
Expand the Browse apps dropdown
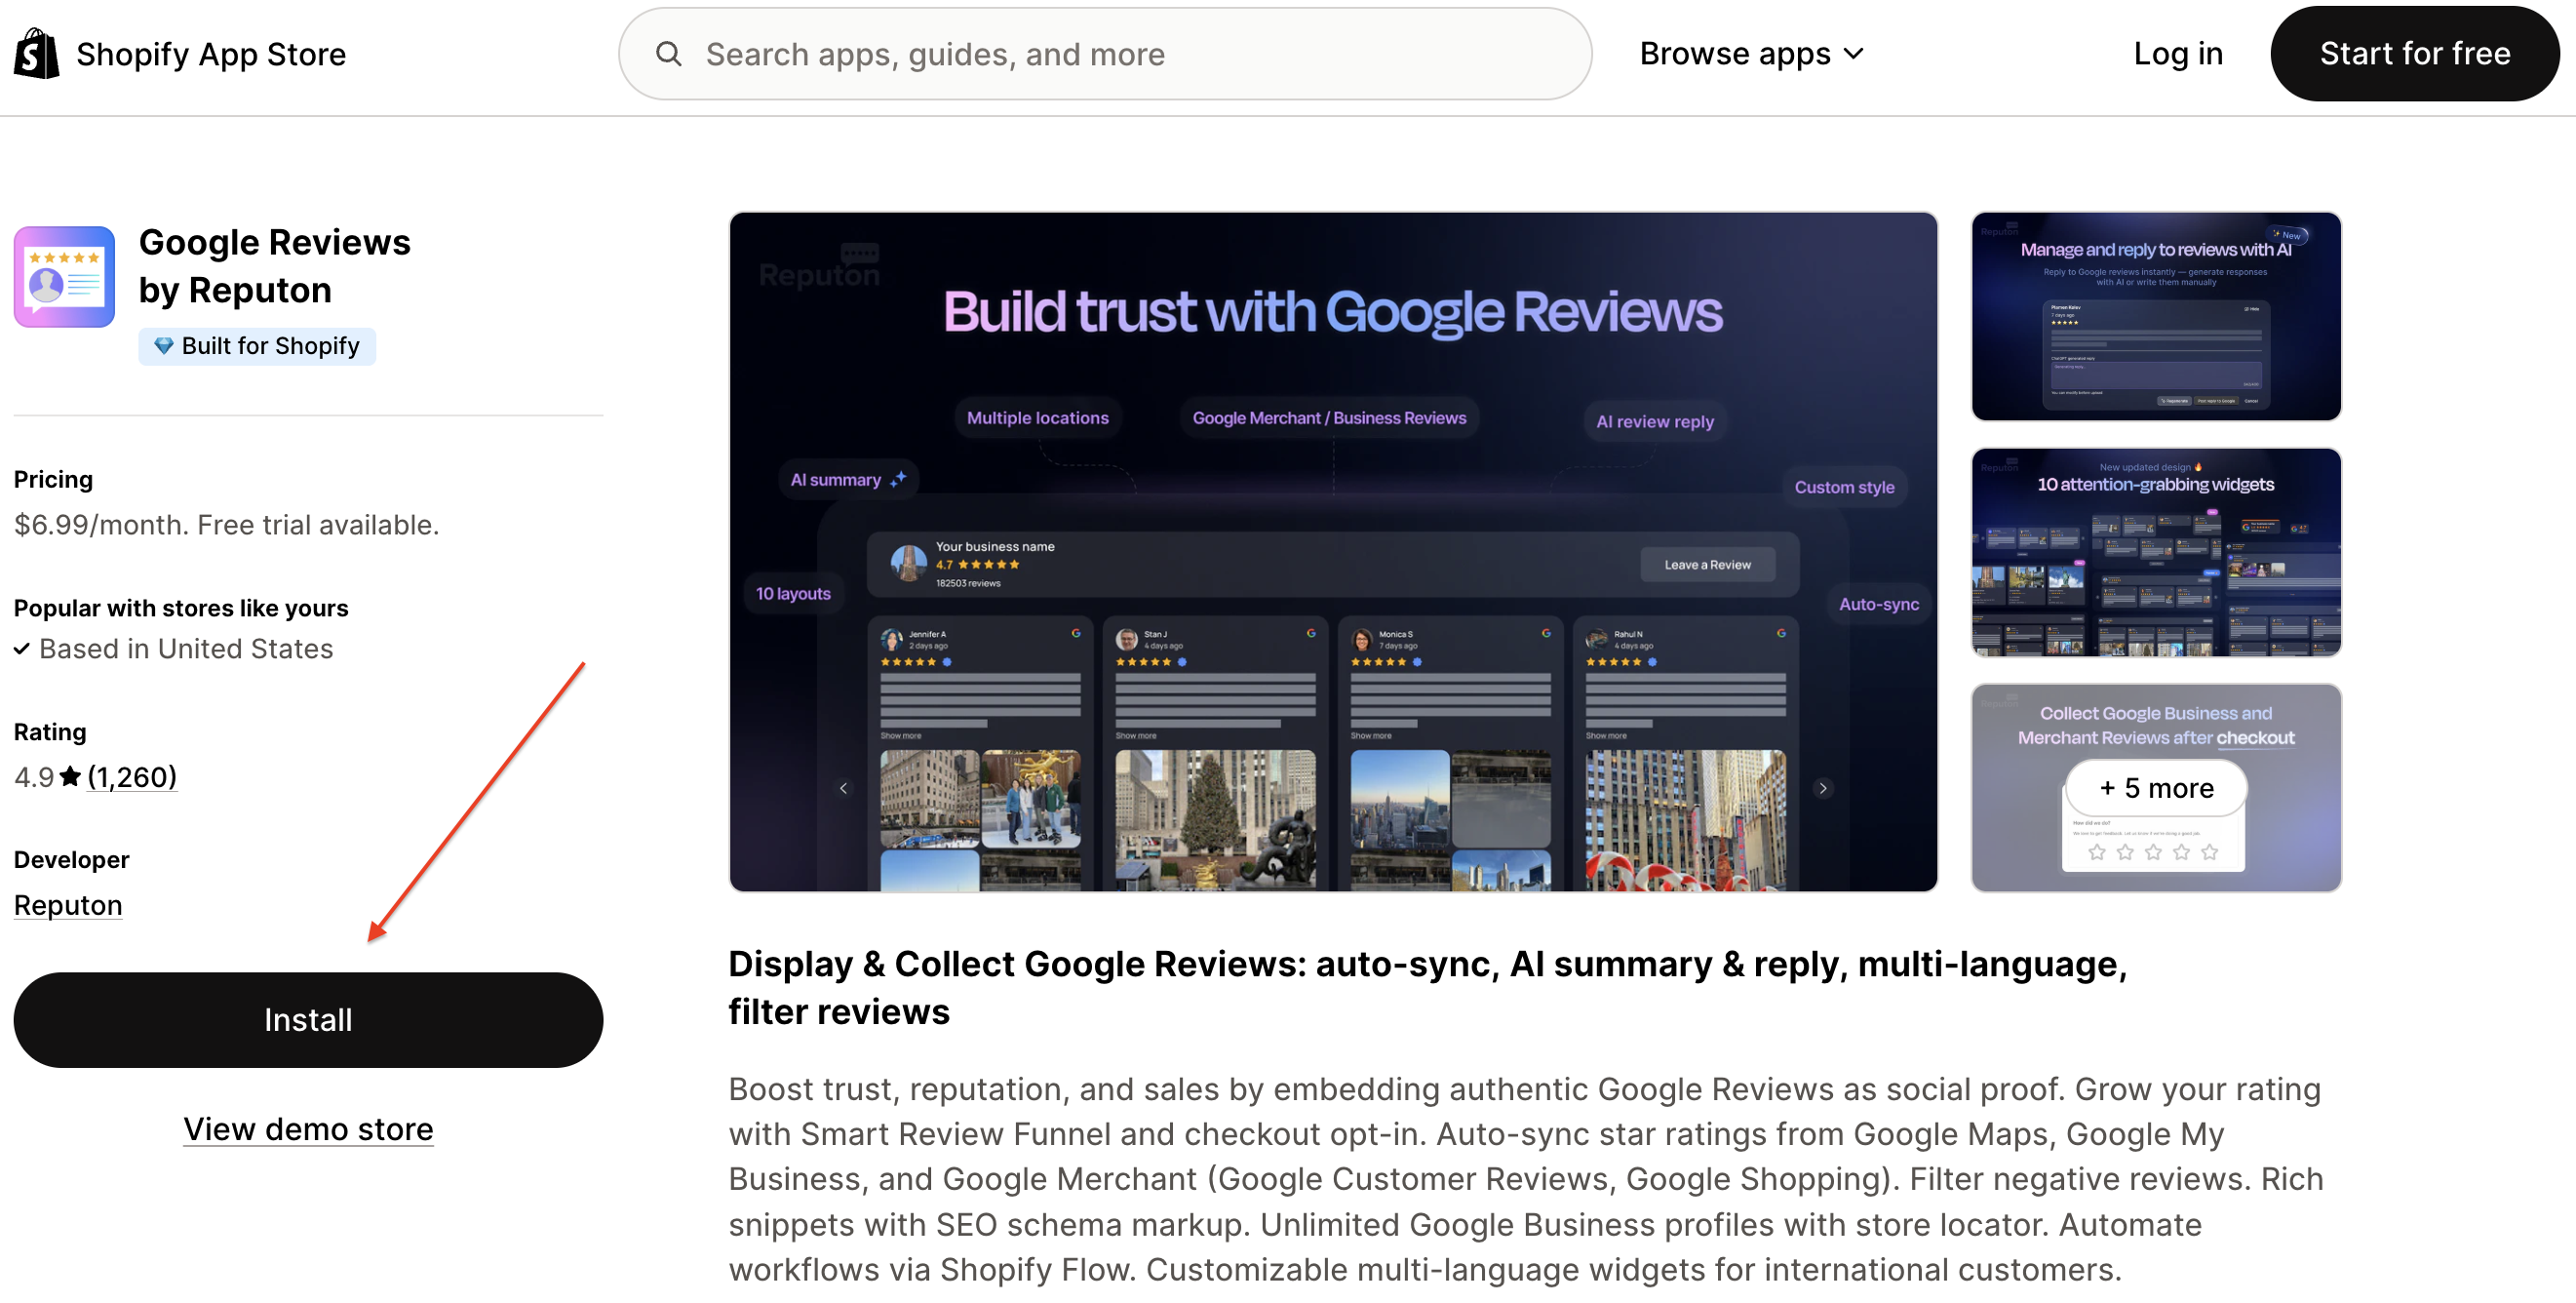coord(1751,54)
